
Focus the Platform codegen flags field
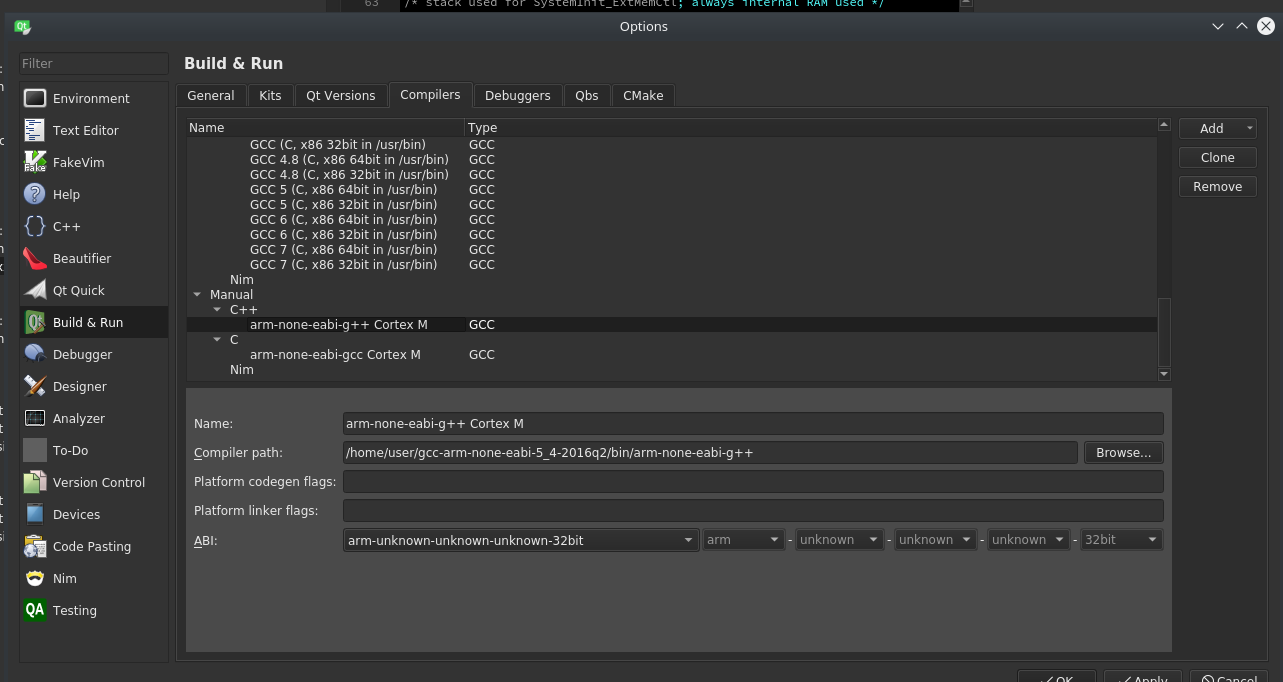point(753,481)
